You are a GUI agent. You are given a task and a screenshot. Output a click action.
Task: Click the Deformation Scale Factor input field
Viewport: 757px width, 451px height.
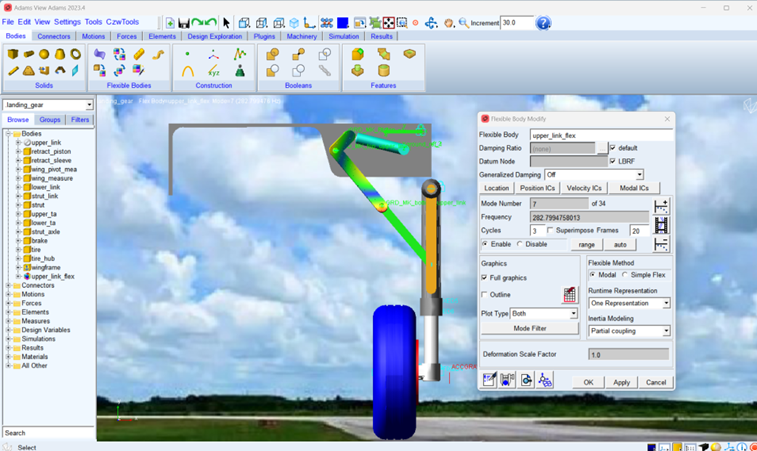click(628, 354)
